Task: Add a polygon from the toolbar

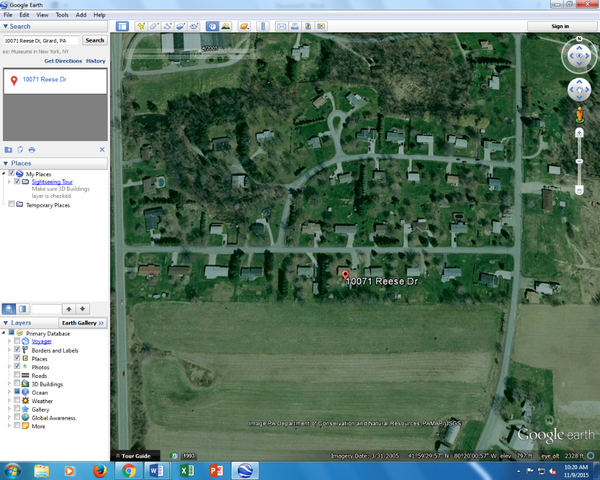Action: click(x=154, y=26)
